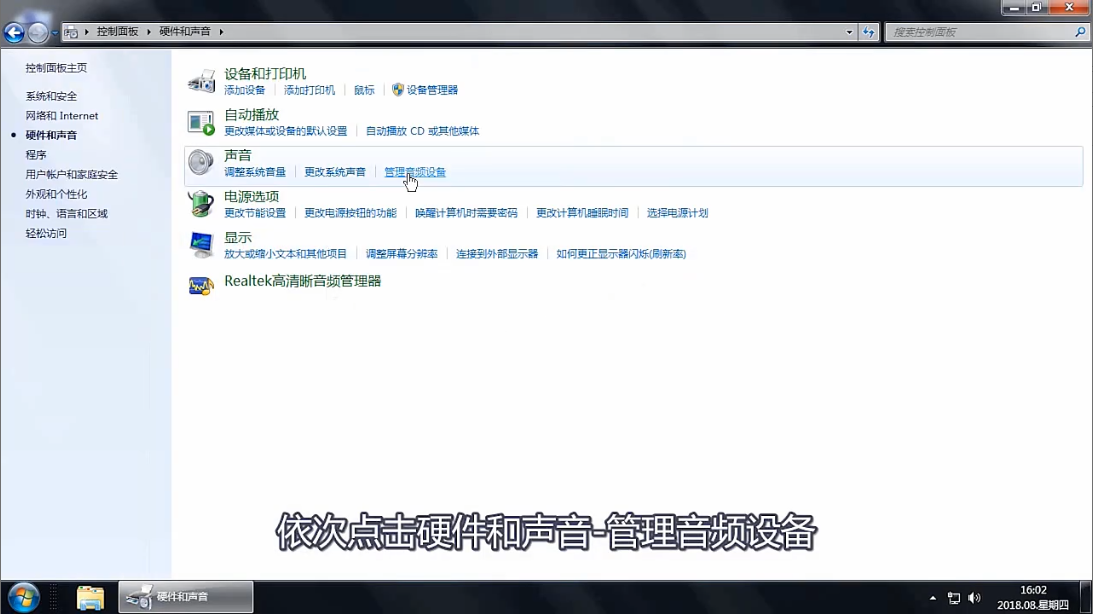Click the Display (显示) monitor icon
Image resolution: width=1093 pixels, height=614 pixels.
coord(201,245)
